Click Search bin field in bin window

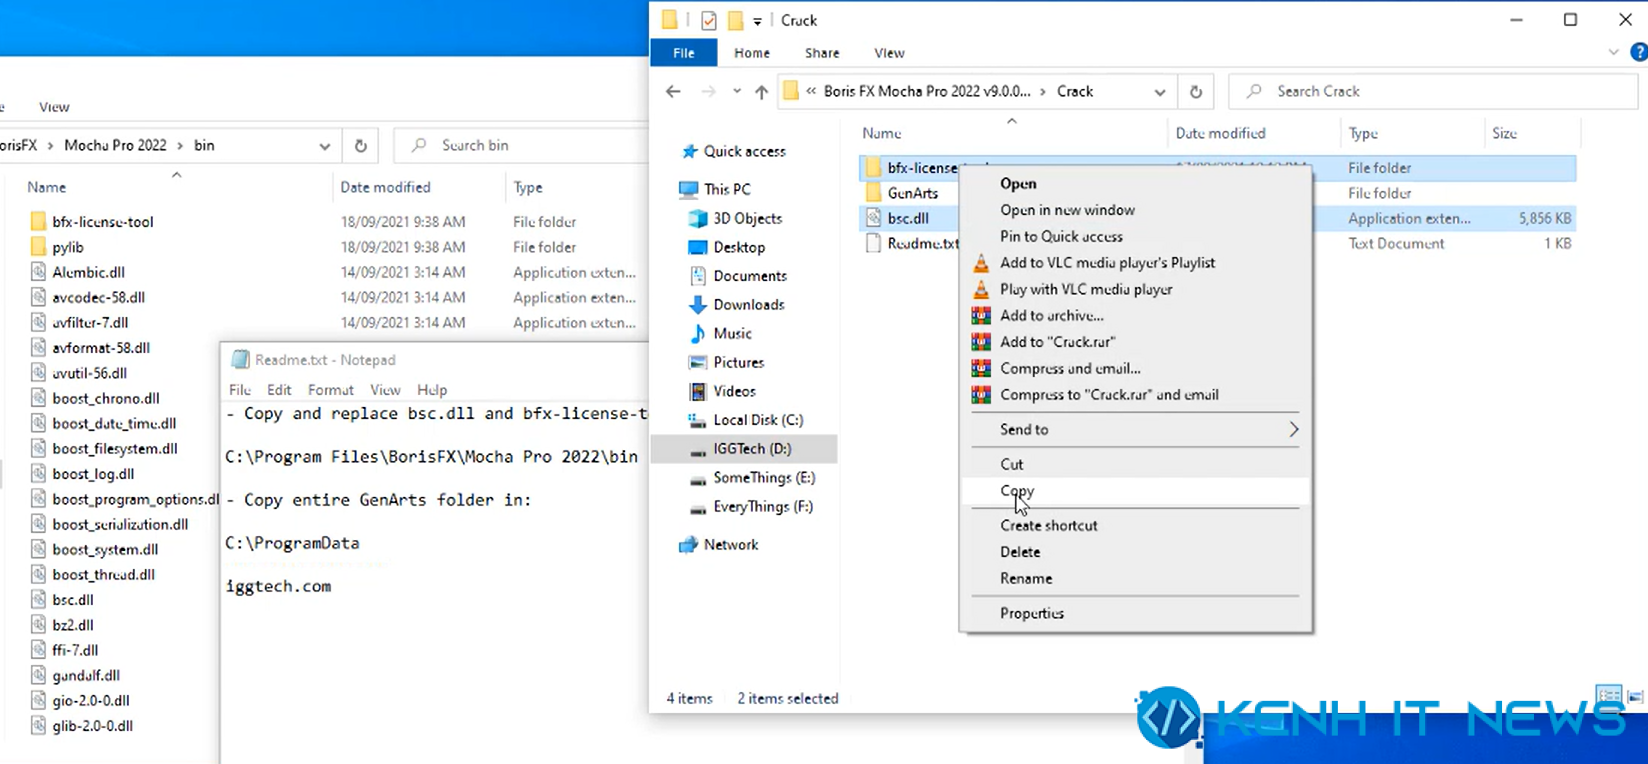[522, 145]
